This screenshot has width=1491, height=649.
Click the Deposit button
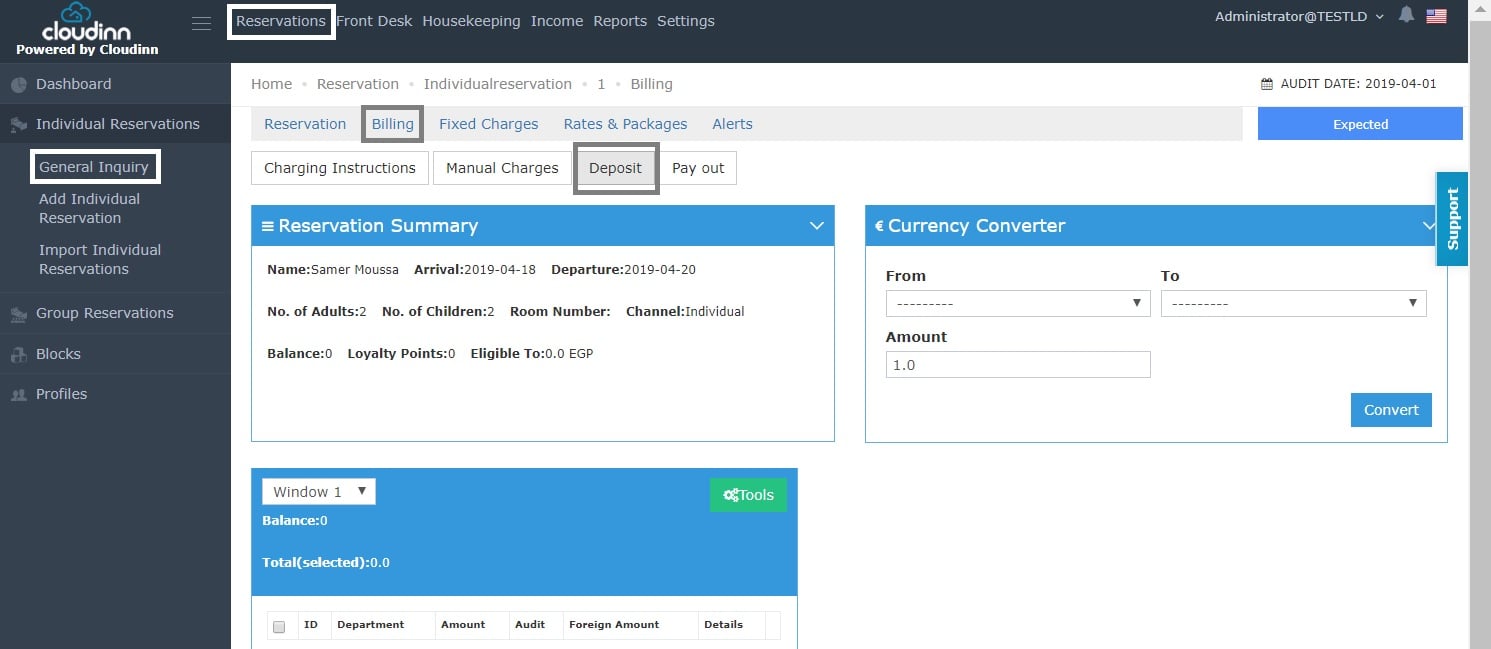click(x=615, y=168)
